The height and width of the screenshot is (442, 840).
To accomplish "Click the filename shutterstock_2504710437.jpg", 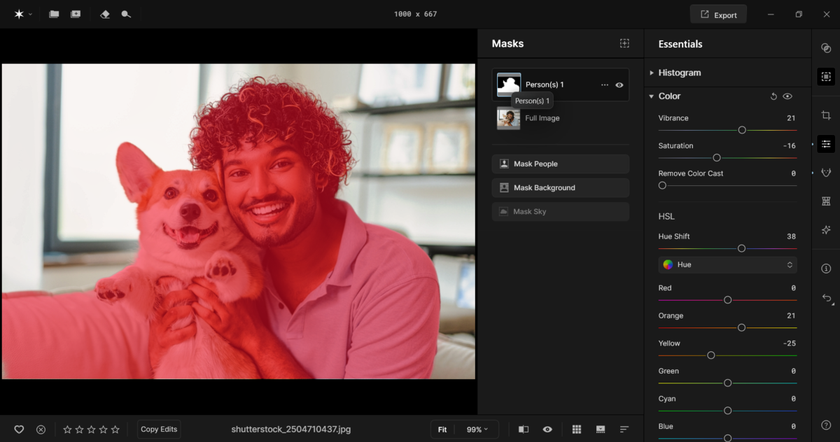I will [x=291, y=429].
